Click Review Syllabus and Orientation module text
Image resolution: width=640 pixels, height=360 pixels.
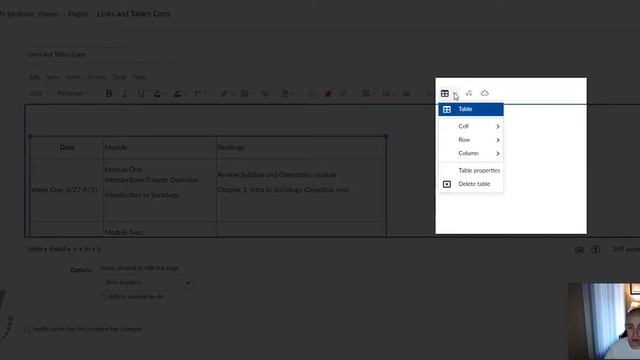point(277,175)
